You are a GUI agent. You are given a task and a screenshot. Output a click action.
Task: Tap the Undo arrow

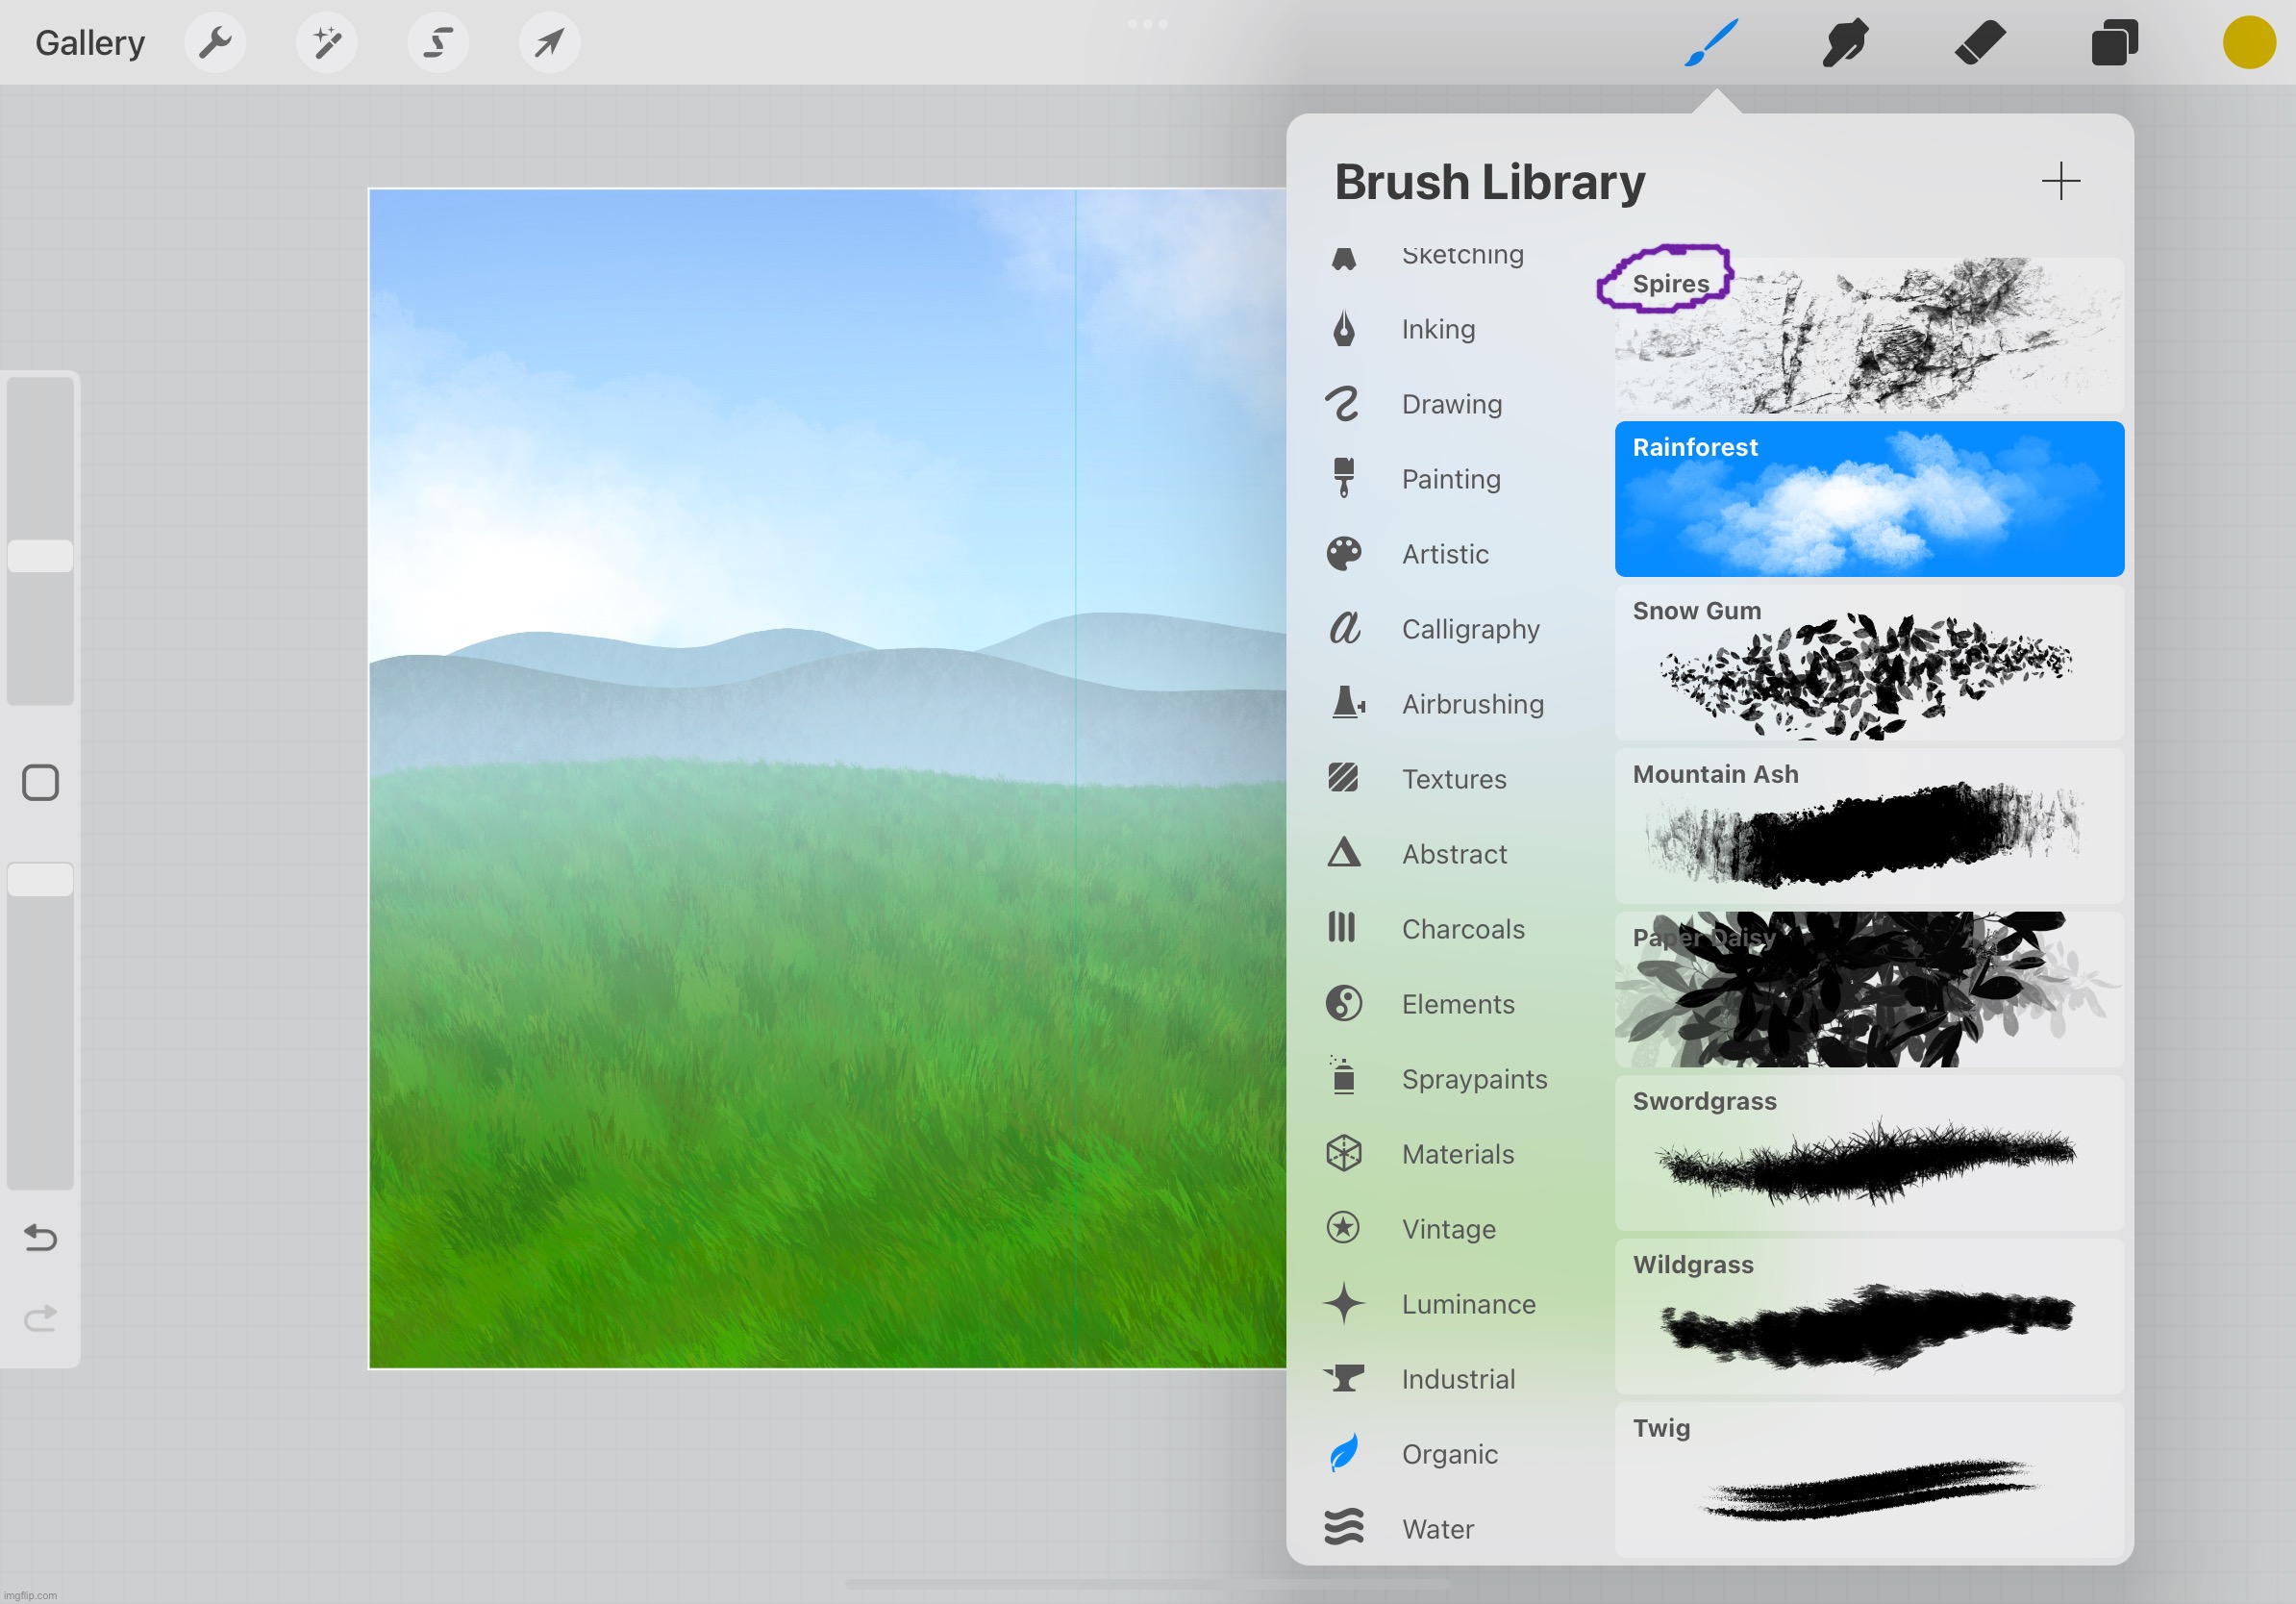tap(40, 1238)
